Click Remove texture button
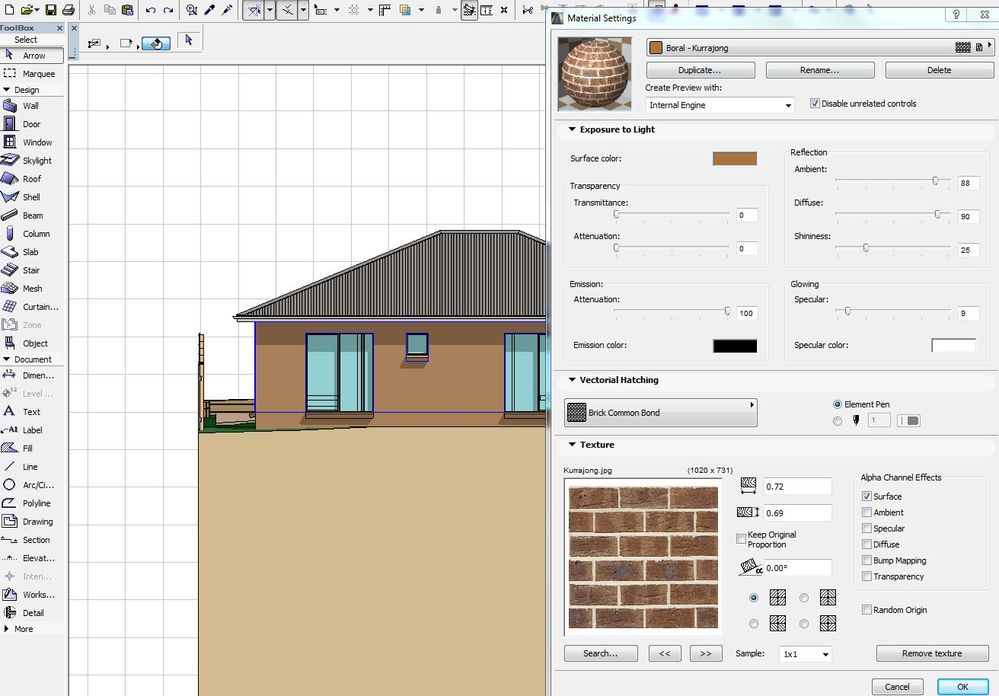Viewport: 999px width, 696px height. pos(932,654)
